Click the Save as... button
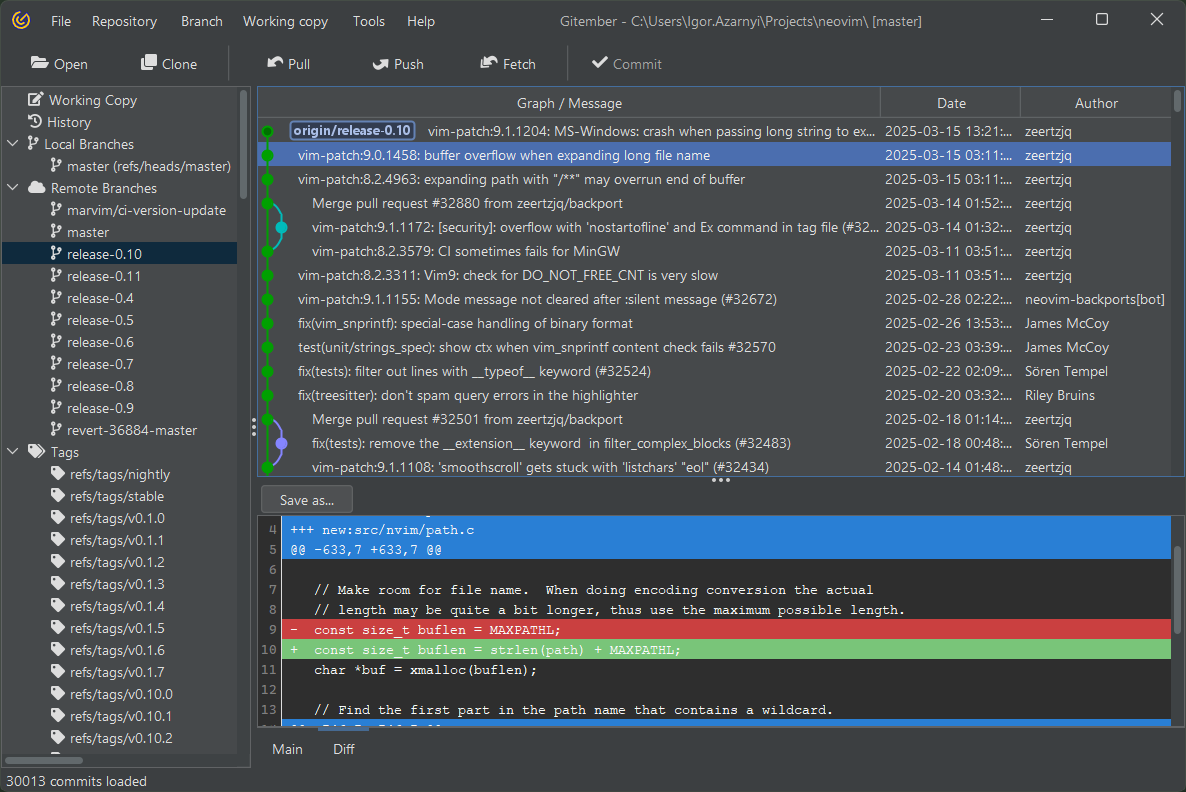The height and width of the screenshot is (792, 1186). (x=307, y=500)
